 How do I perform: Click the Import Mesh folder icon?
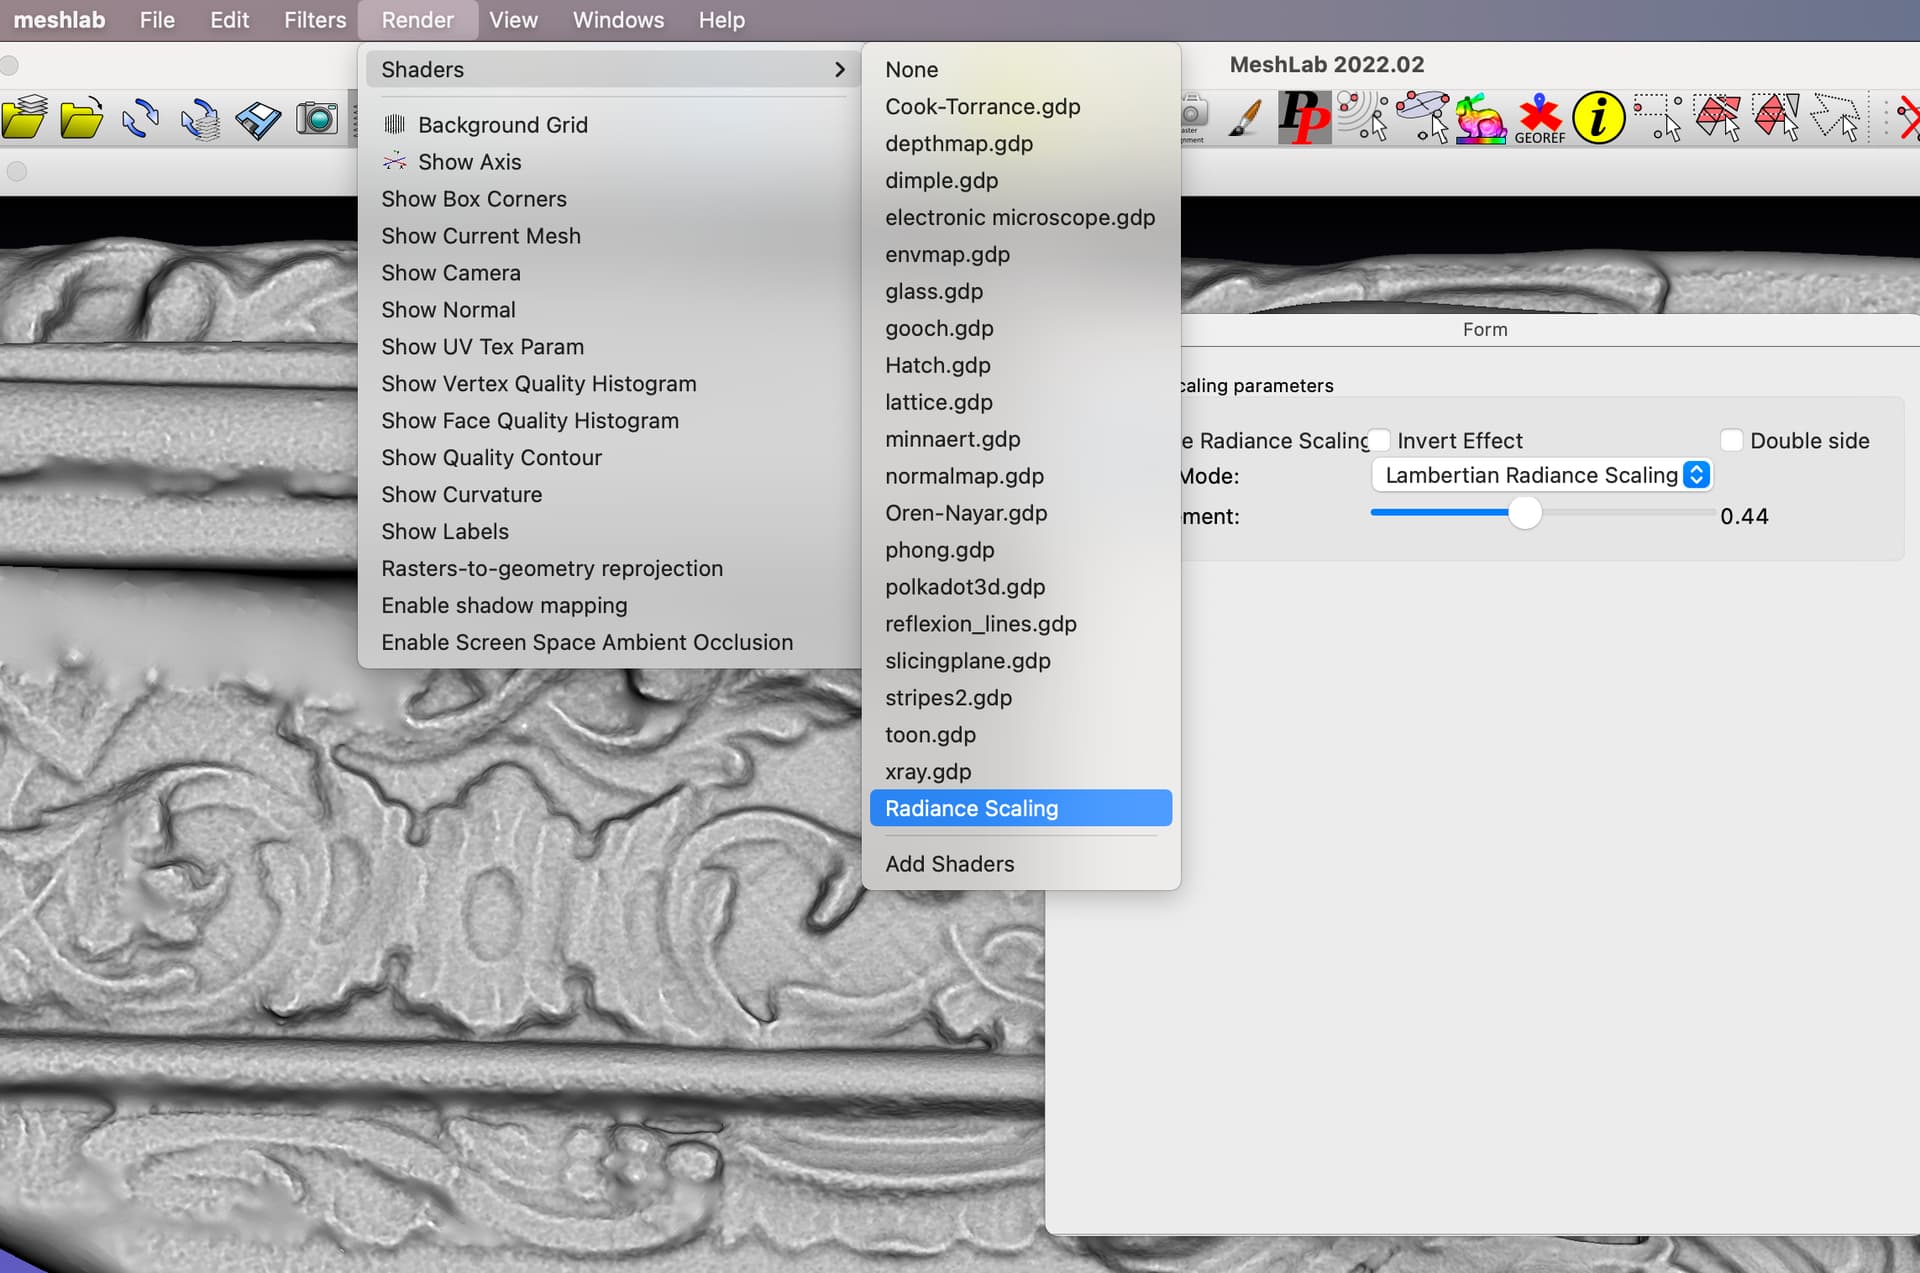coord(81,119)
